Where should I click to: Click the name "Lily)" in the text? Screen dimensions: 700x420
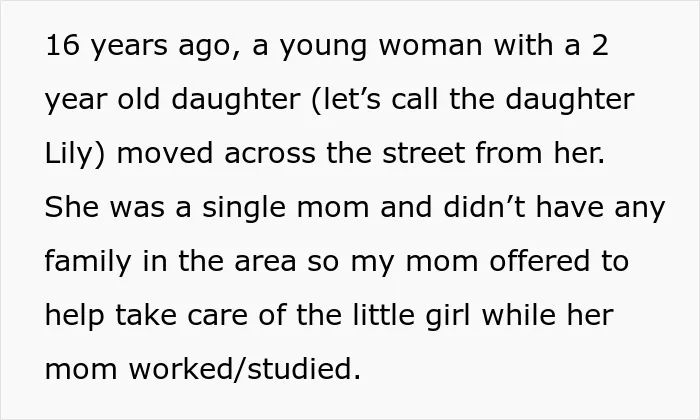click(75, 154)
